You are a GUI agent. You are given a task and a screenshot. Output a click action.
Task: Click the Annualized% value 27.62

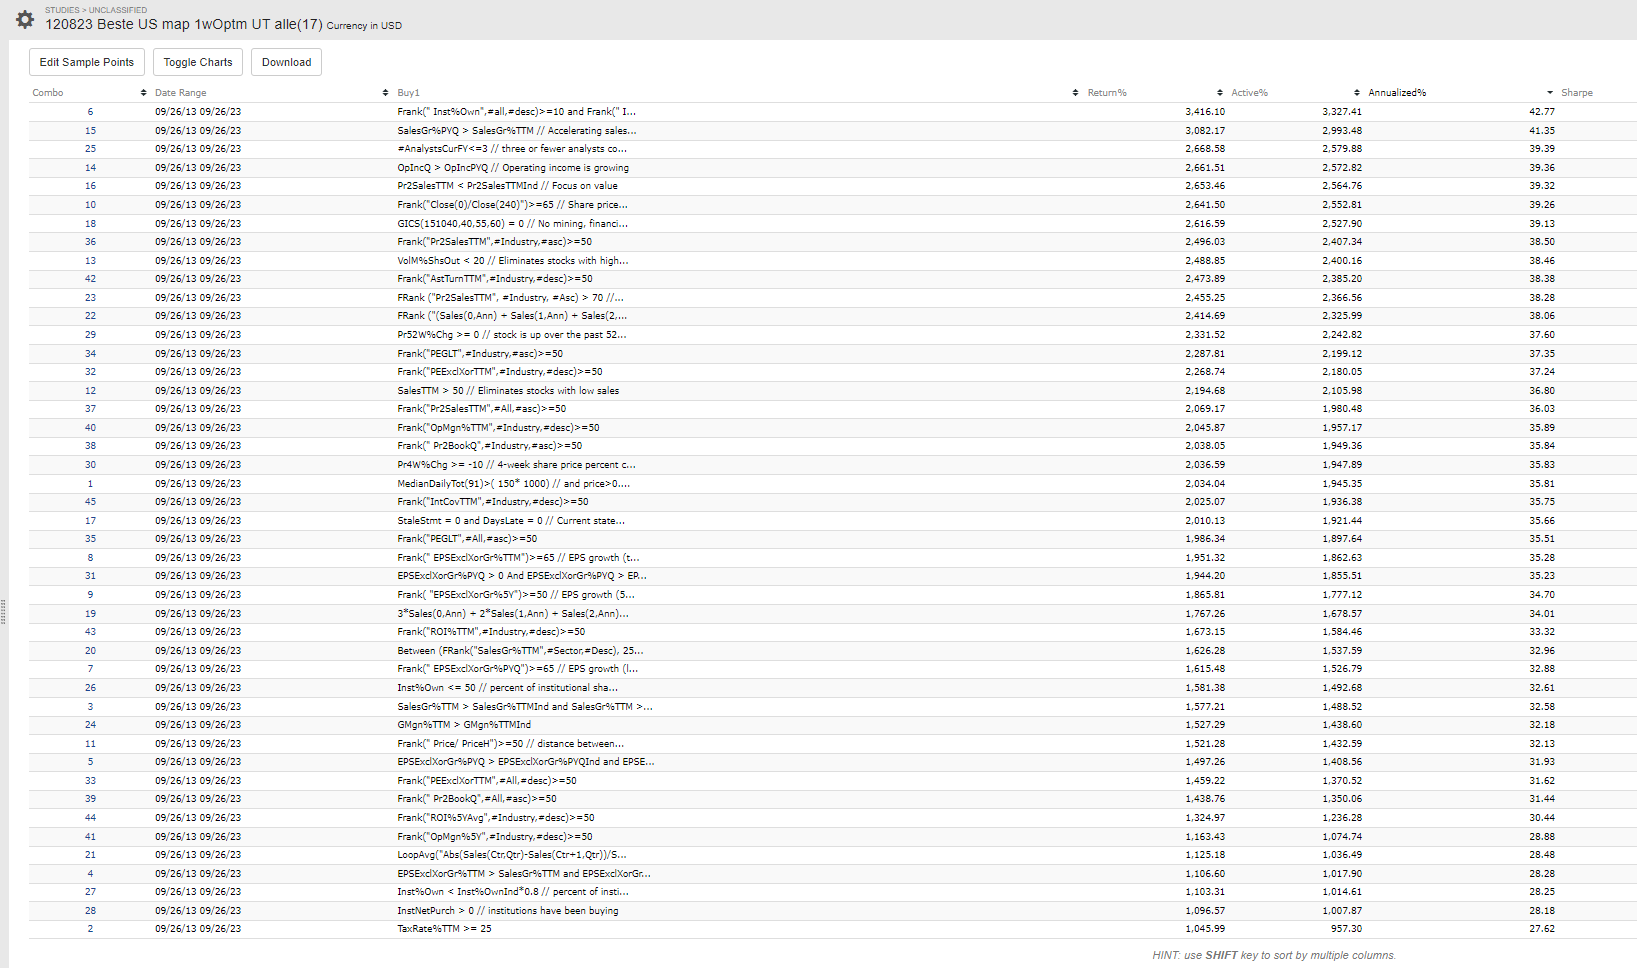pyautogui.click(x=1542, y=929)
